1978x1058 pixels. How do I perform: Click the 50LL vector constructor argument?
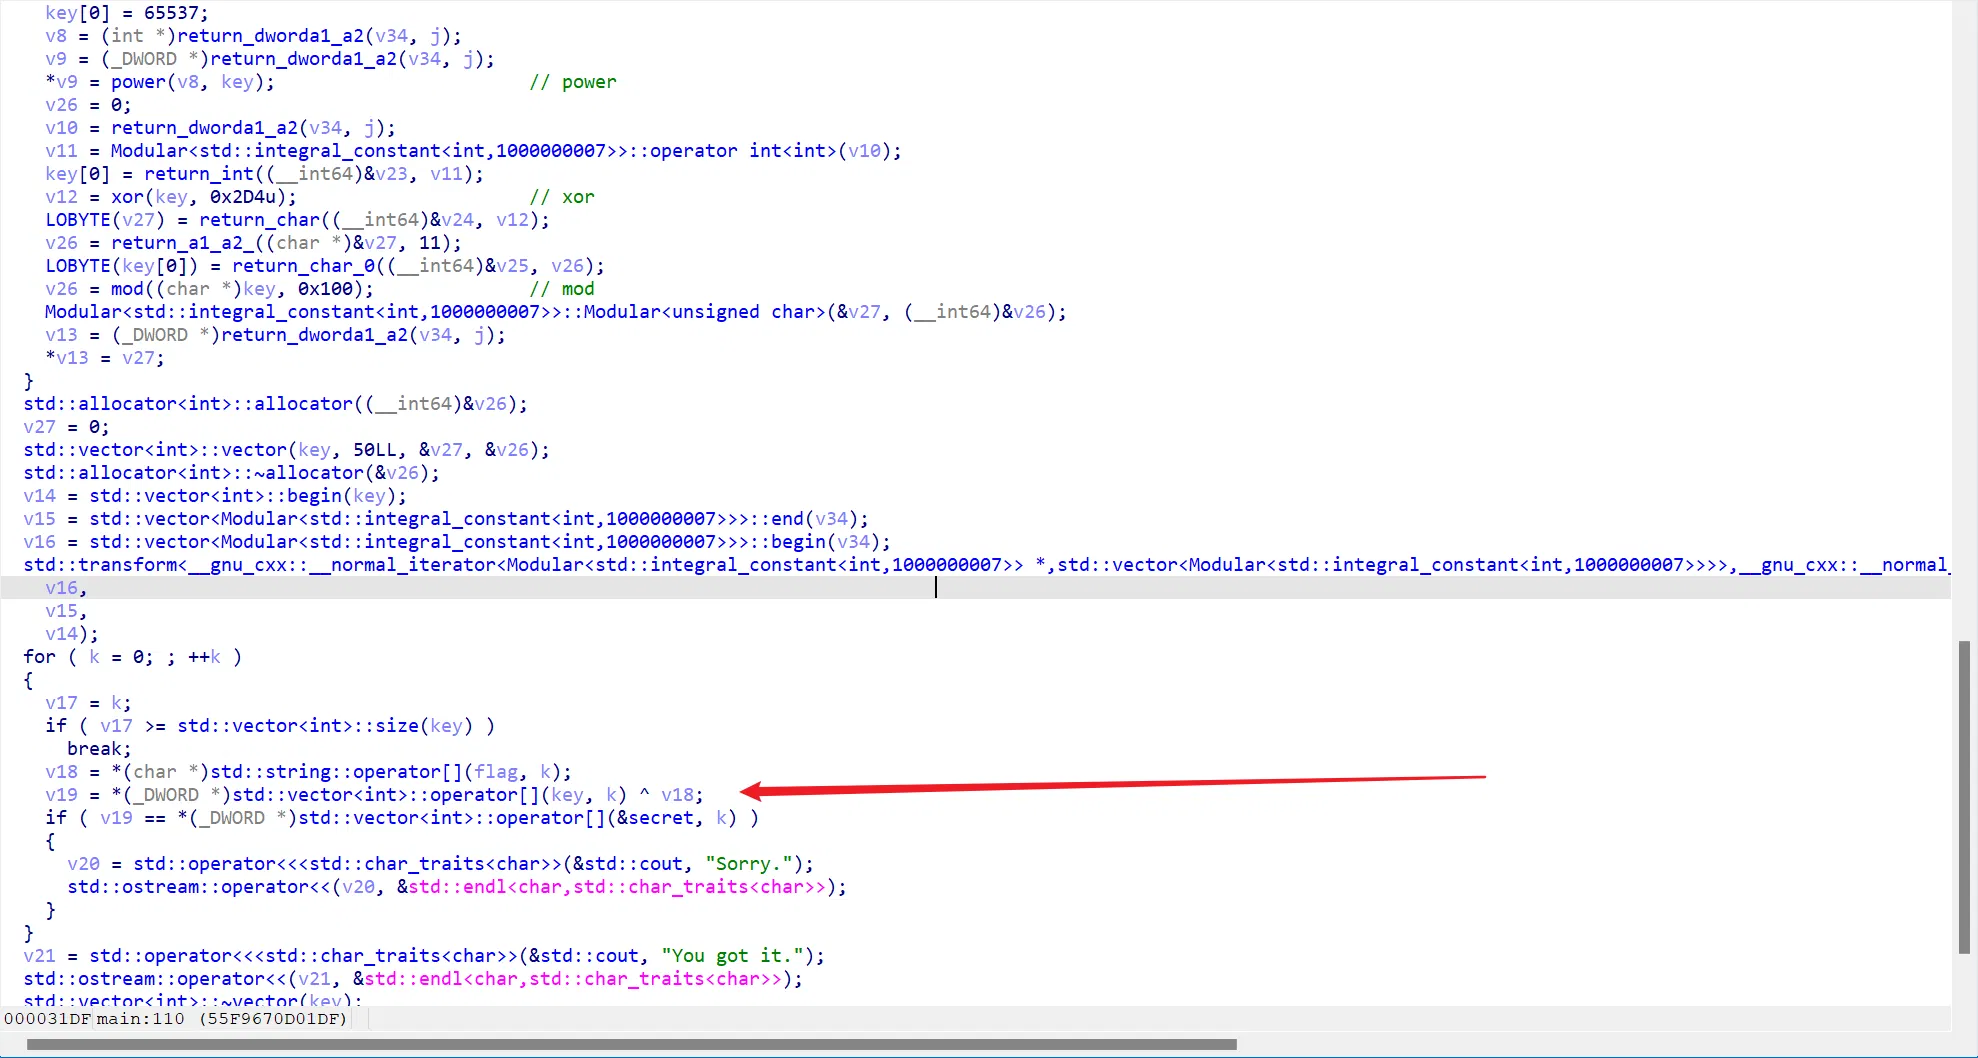[x=374, y=450]
